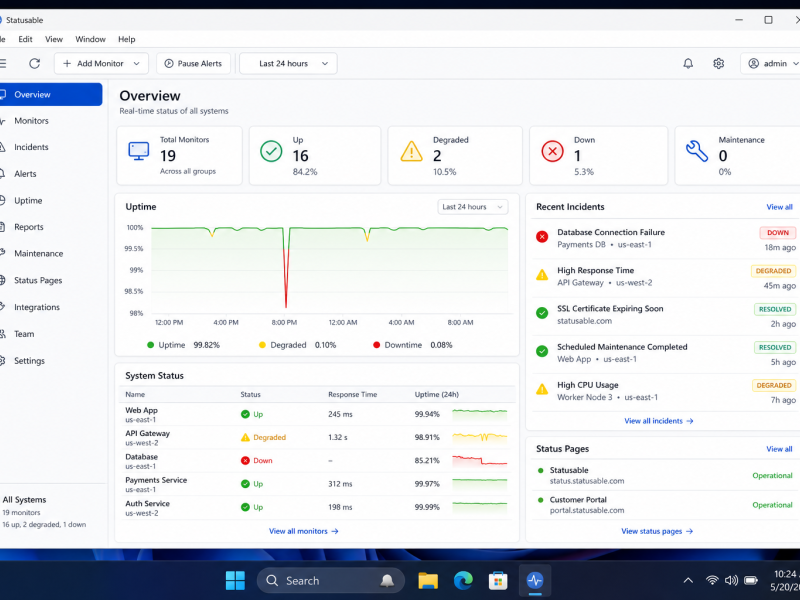Show hidden icons chevron in system tray
800x600 pixels.
pos(688,581)
